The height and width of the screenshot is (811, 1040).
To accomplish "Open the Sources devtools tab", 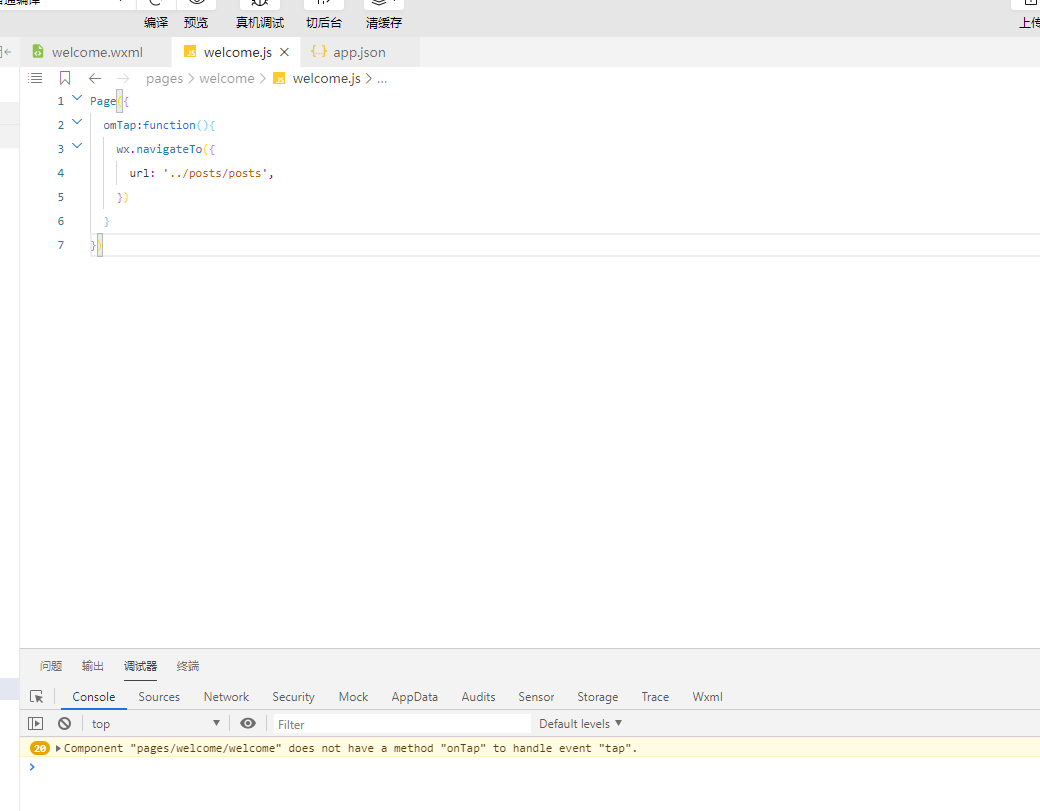I will tap(159, 697).
